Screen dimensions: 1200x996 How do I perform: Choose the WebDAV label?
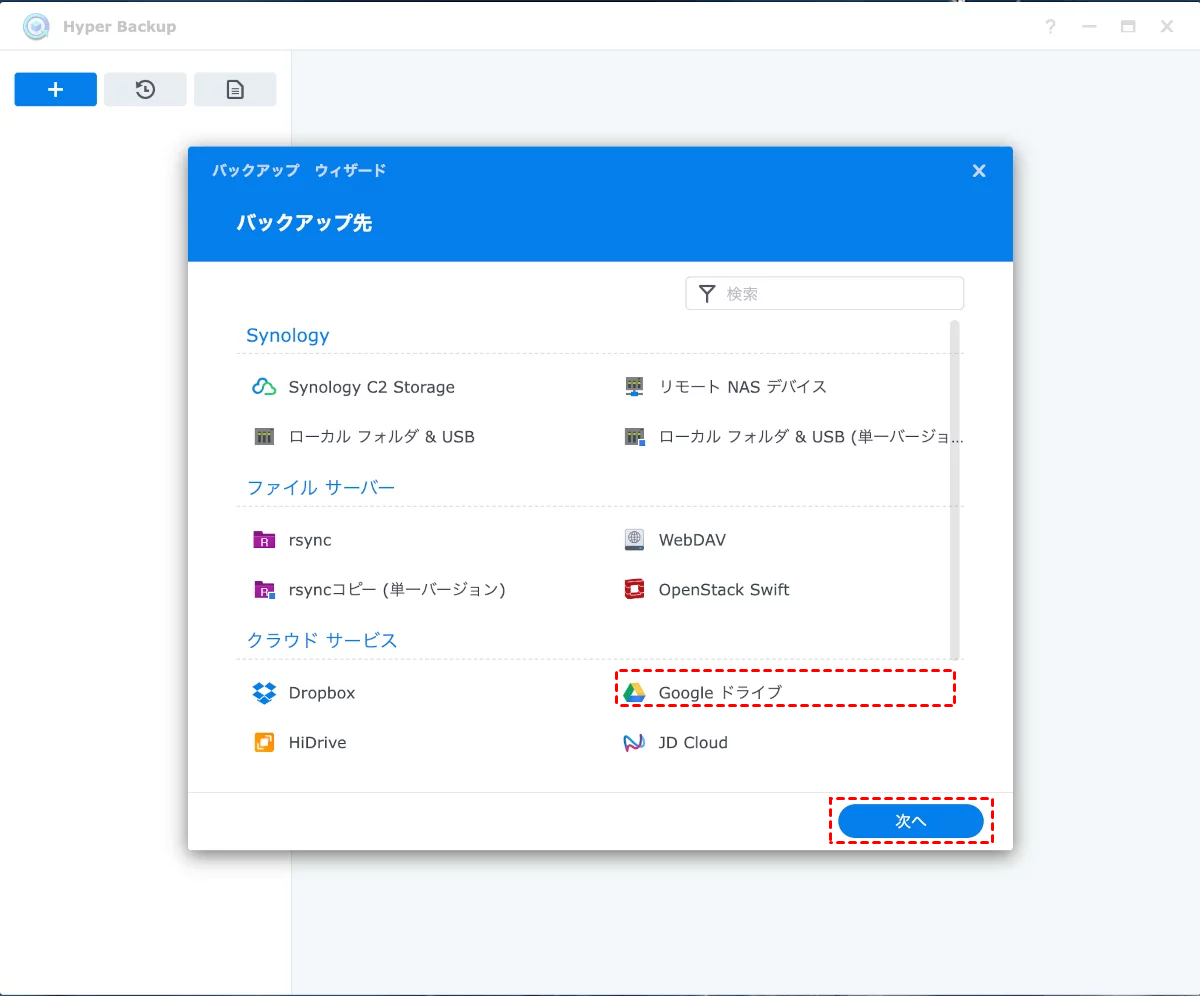(692, 540)
